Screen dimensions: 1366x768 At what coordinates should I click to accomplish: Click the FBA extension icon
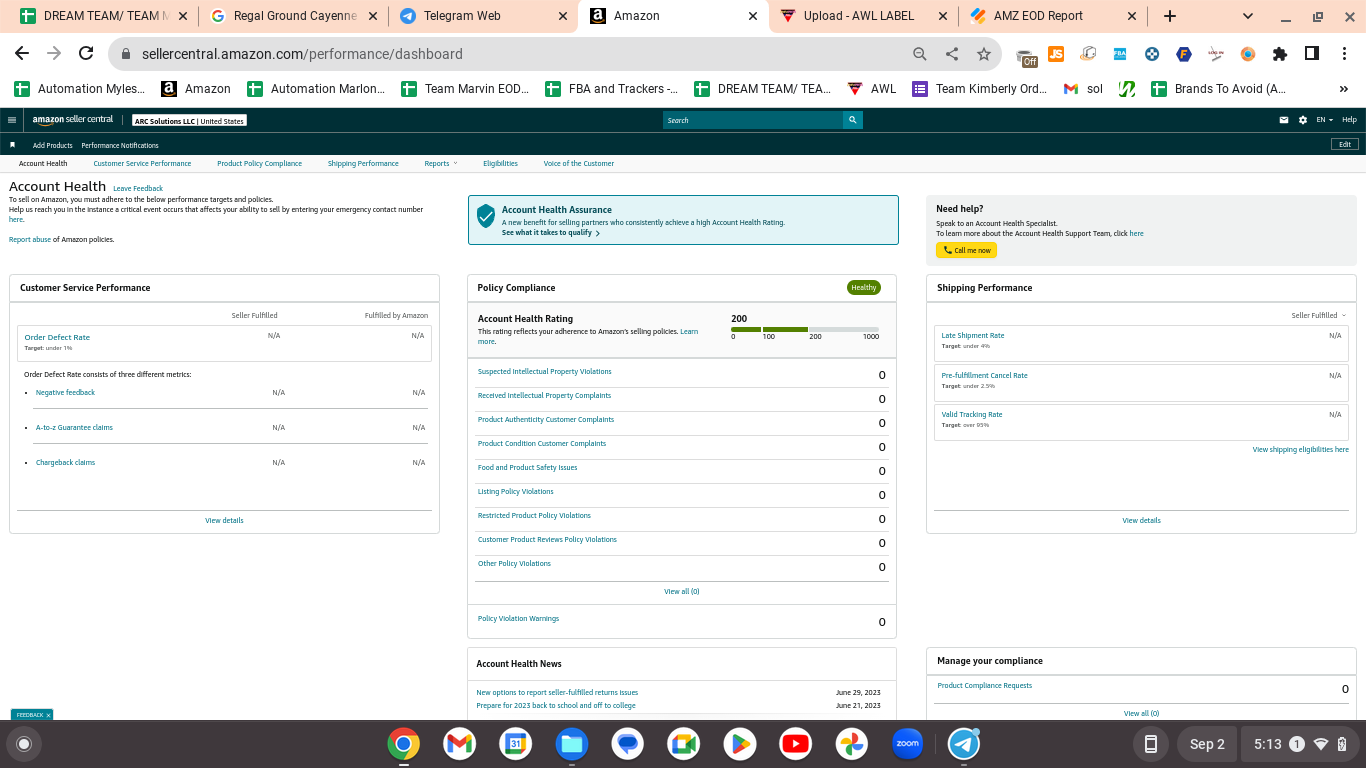point(1120,54)
